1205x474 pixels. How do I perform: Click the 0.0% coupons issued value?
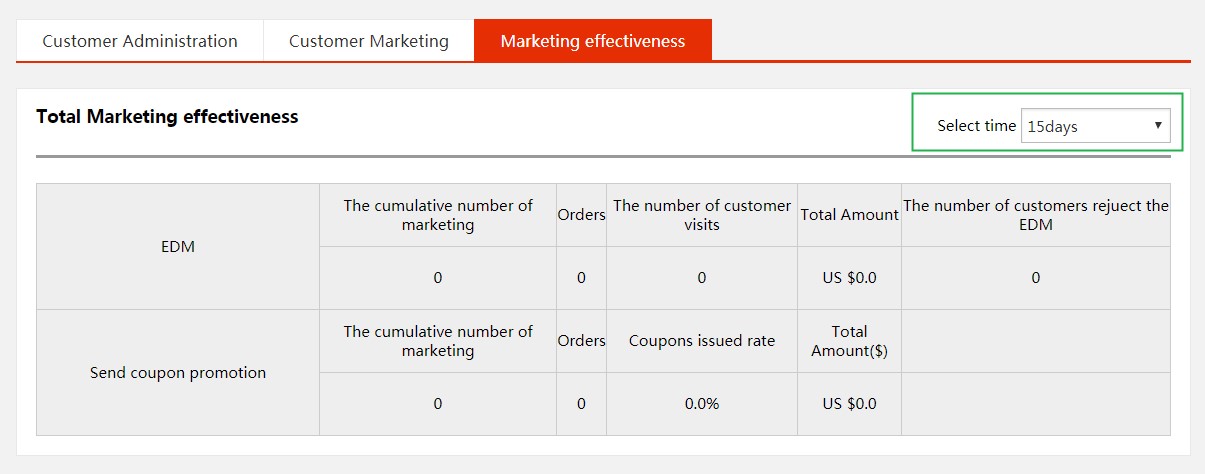tap(701, 404)
